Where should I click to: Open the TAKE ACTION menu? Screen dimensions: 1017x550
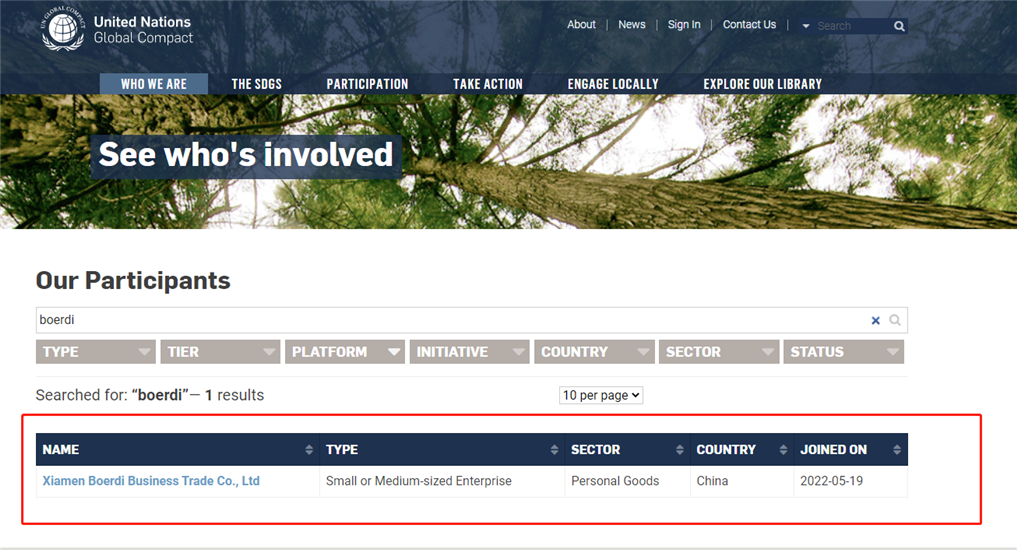pyautogui.click(x=488, y=84)
